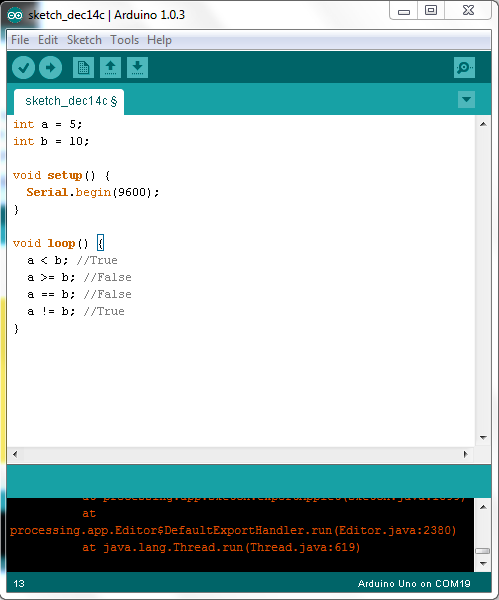Screen dimensions: 499x600
Task: Create a new sketch with New icon
Action: coord(83,68)
